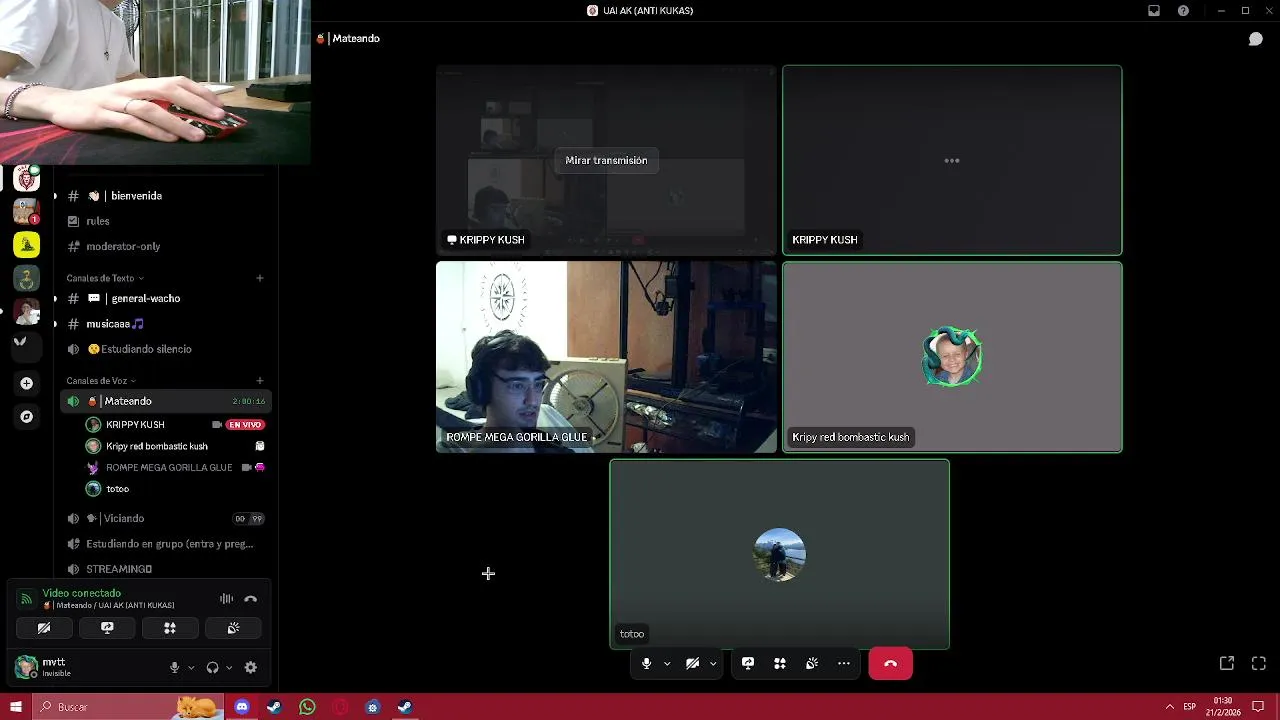Enter full screen mode for the call
The width and height of the screenshot is (1280, 720).
click(1259, 663)
